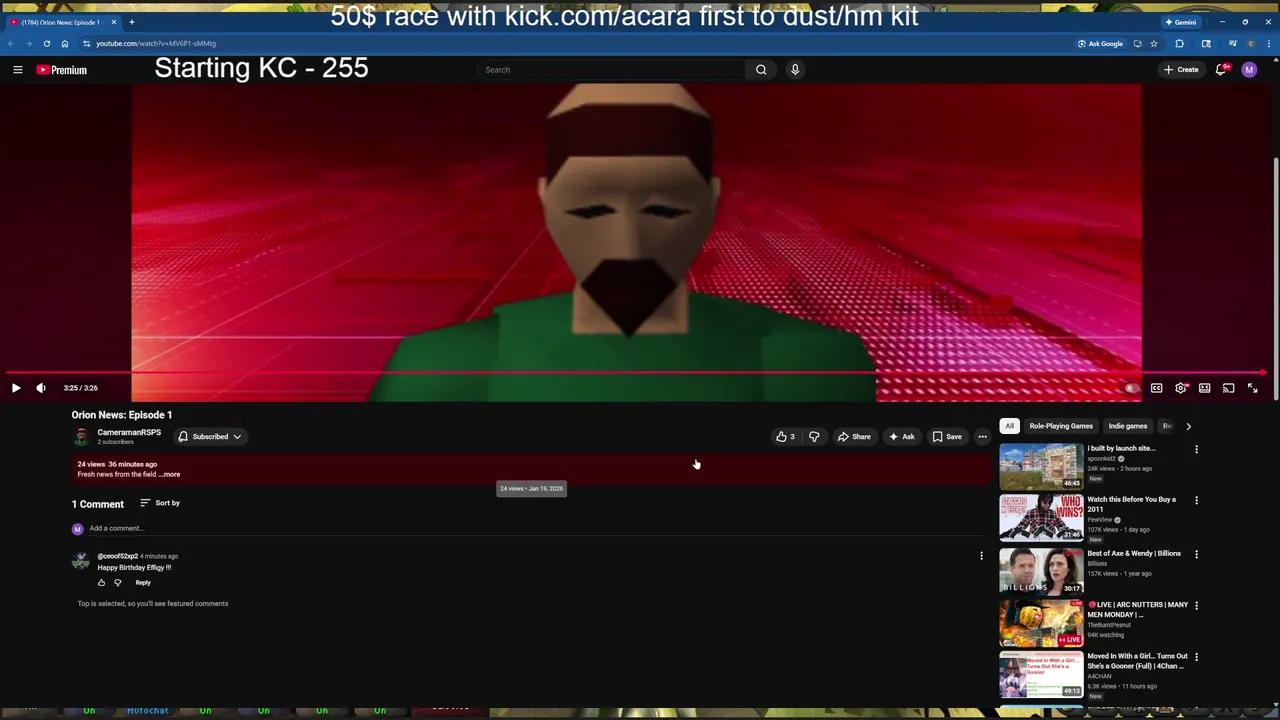Go to YouTube Premium home logo
The height and width of the screenshot is (720, 1280).
click(x=62, y=70)
